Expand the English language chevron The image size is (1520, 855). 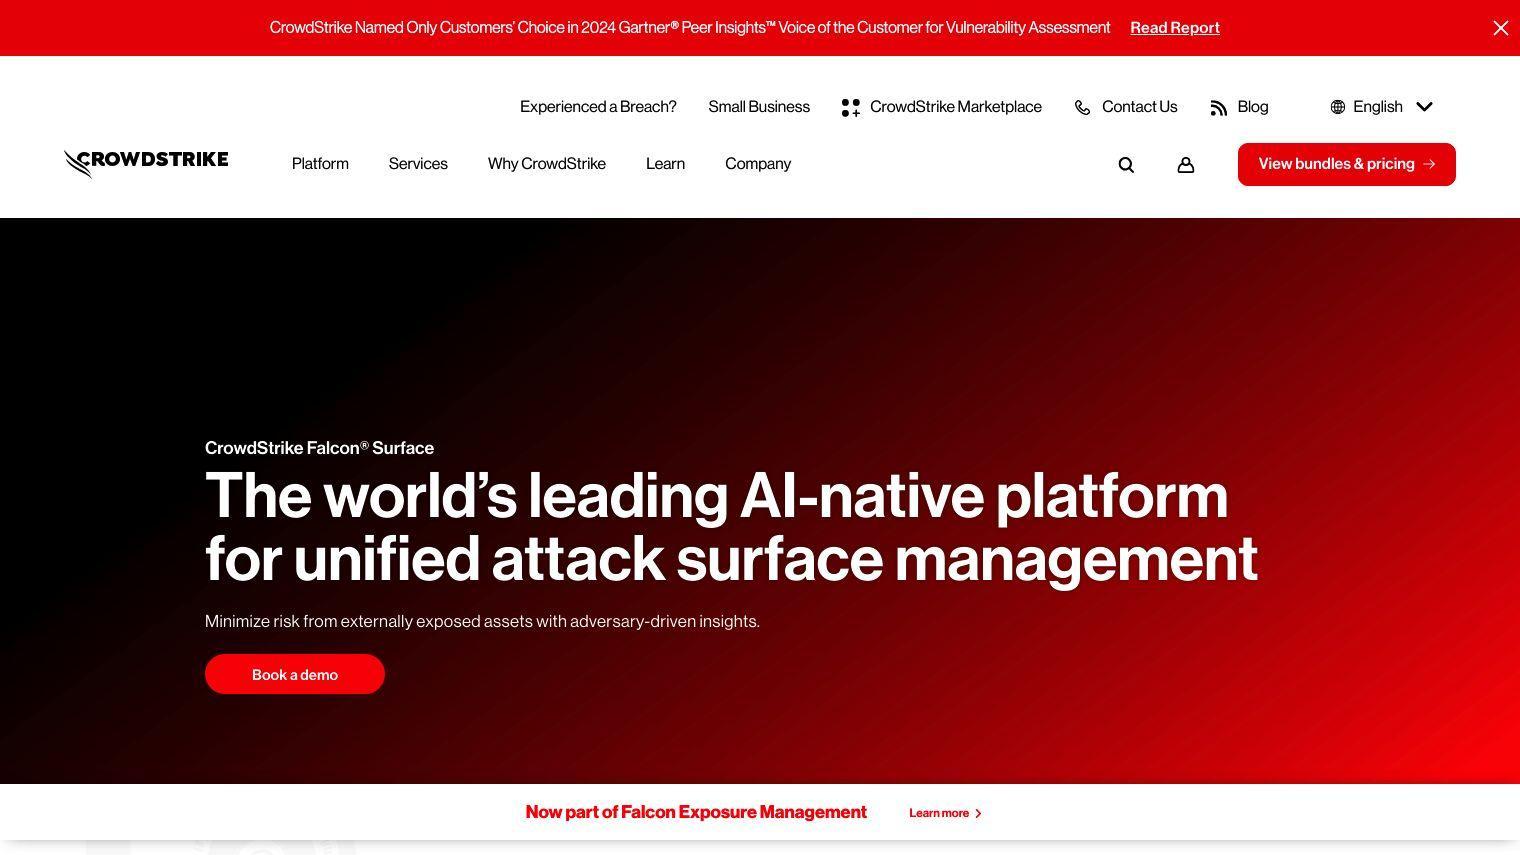pyautogui.click(x=1425, y=107)
